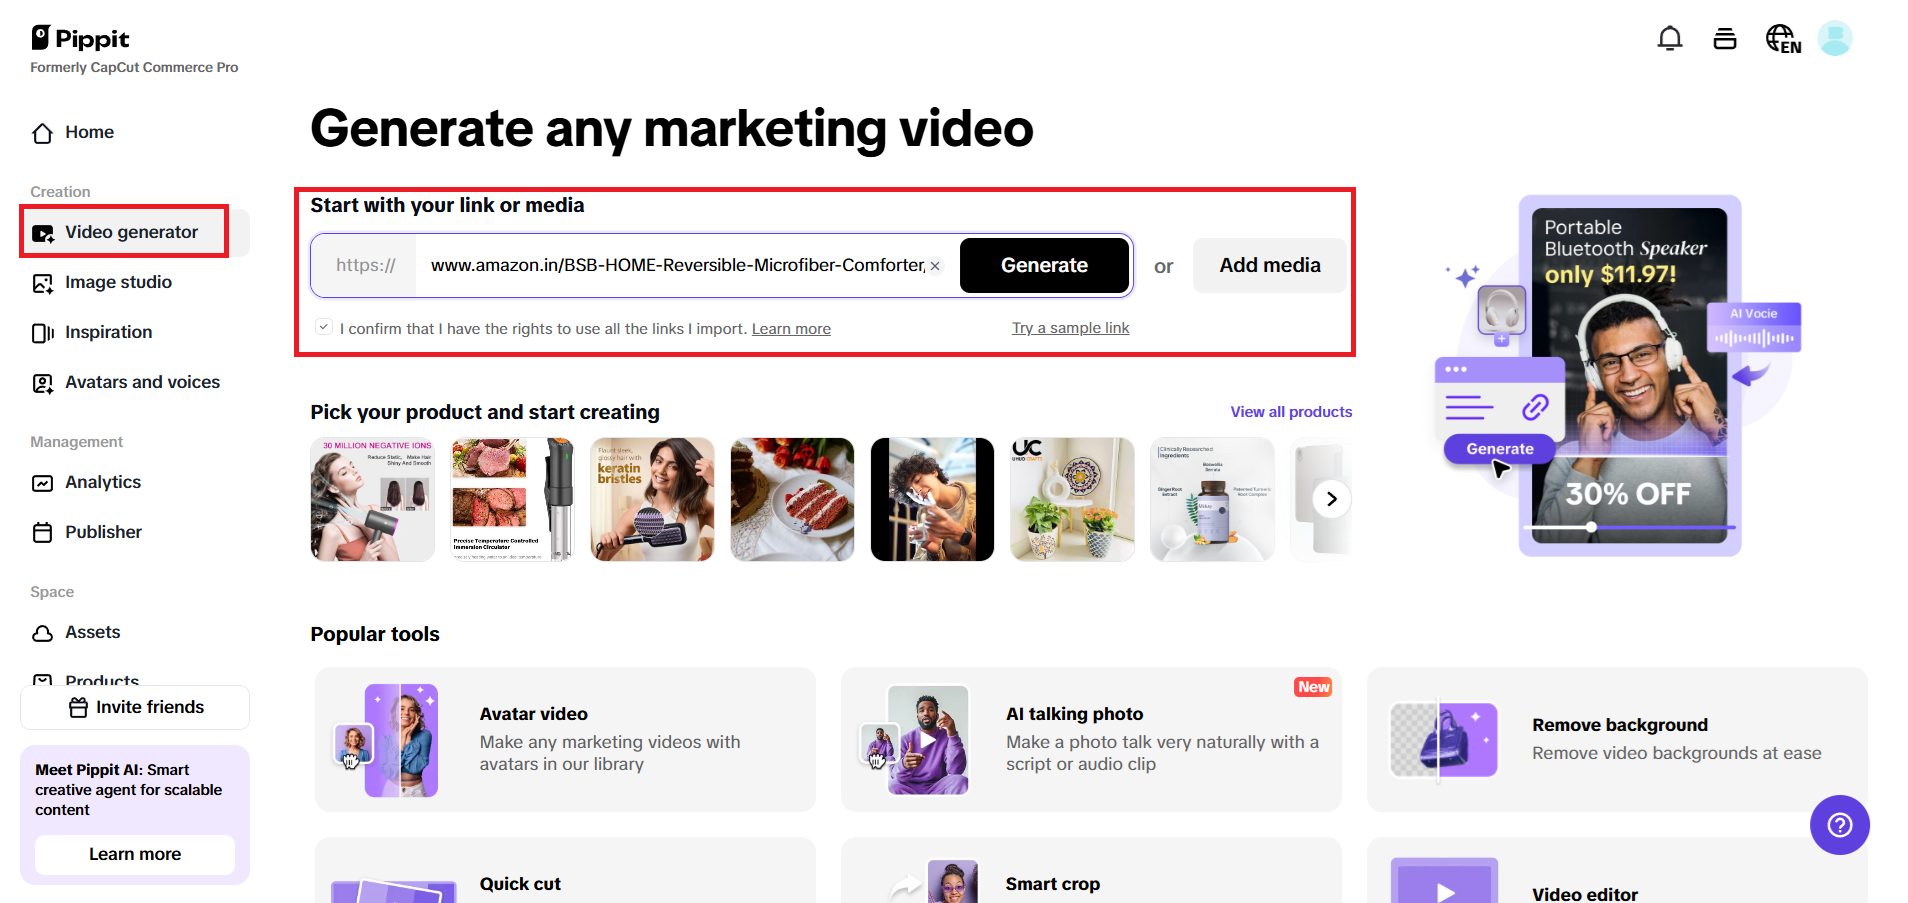The image size is (1908, 903).
Task: Click the gift icon beside Invite friends
Action: 78,708
